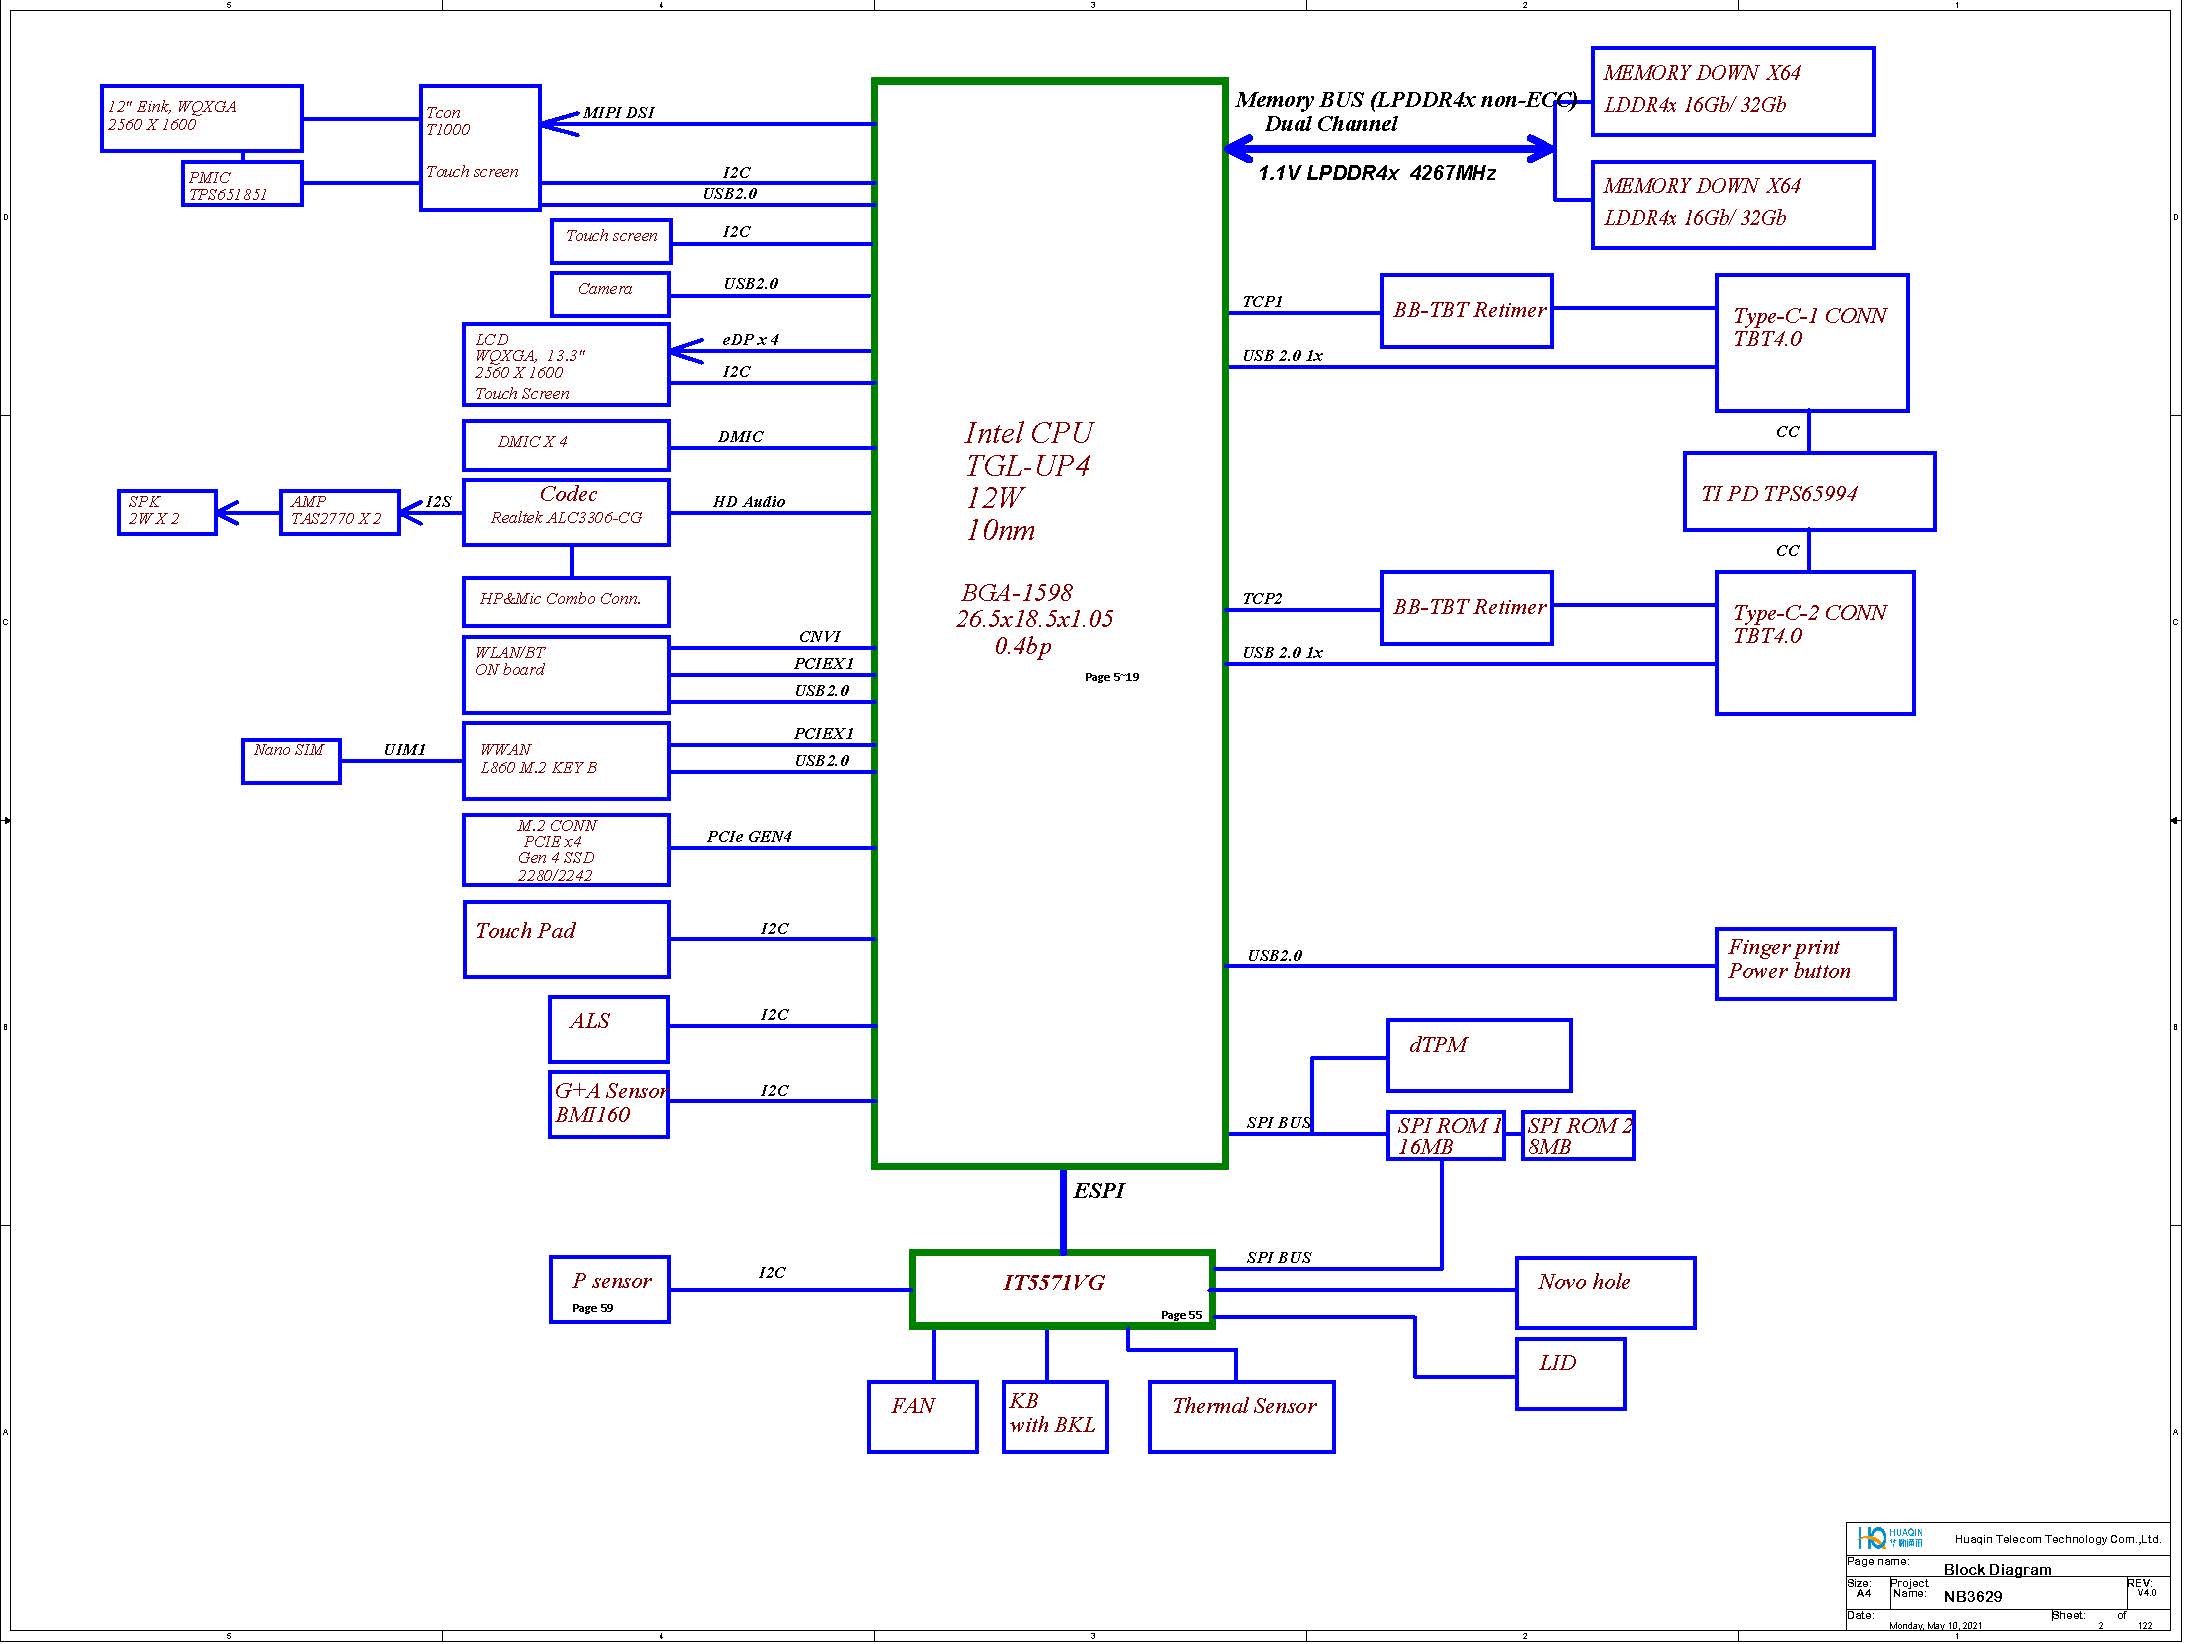Click the KB with BKL block
The width and height of the screenshot is (2192, 1644).
[x=1054, y=1416]
